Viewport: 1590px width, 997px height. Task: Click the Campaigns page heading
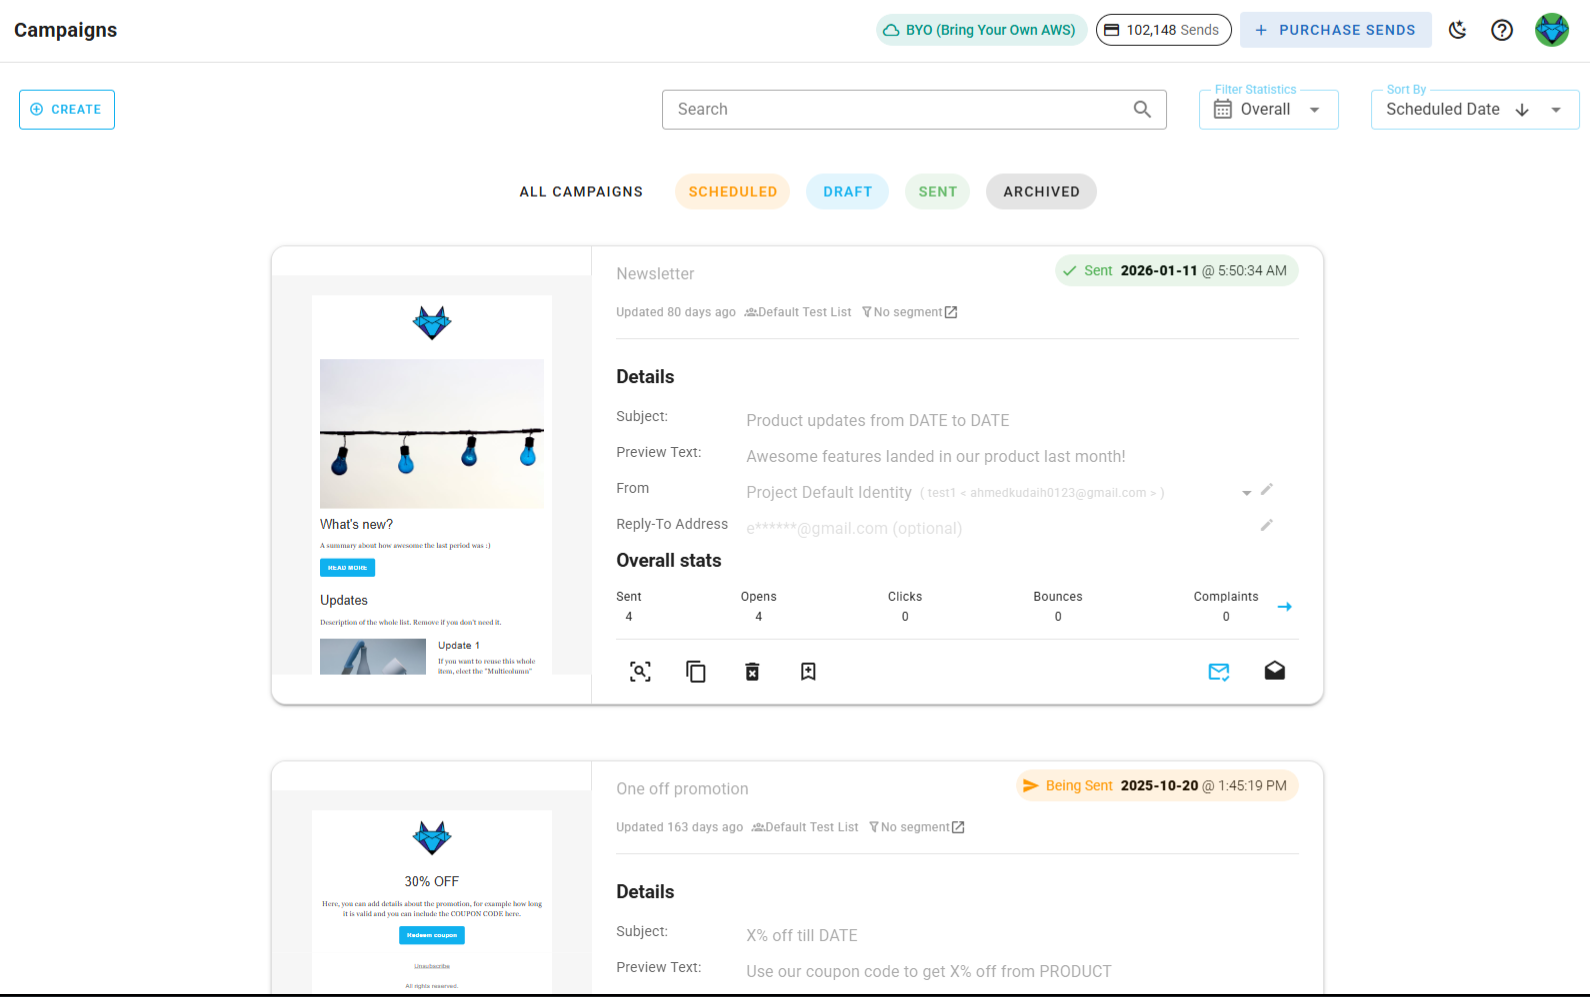point(66,30)
